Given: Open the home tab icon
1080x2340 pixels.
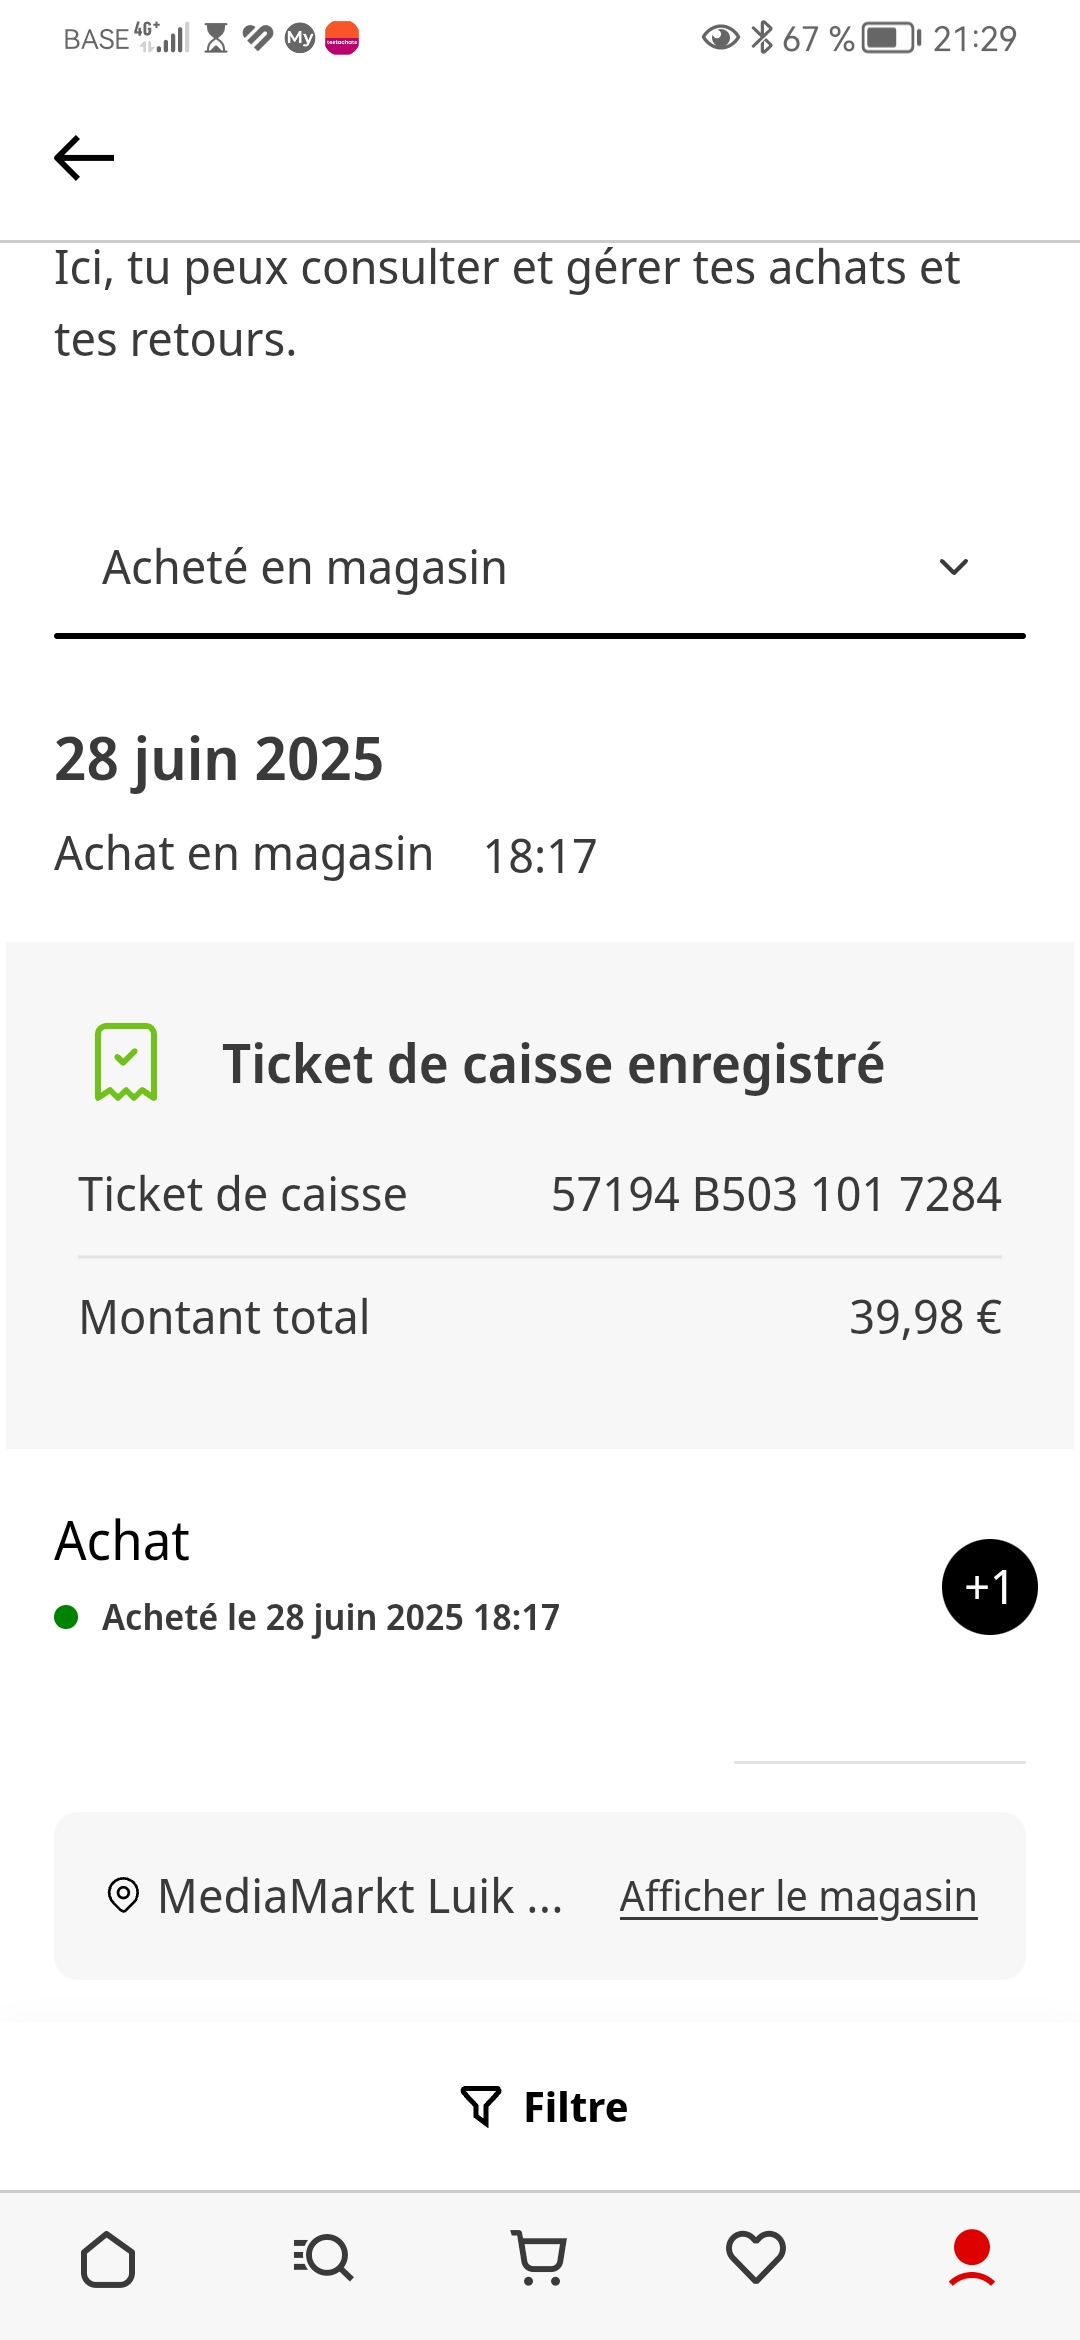Looking at the screenshot, I should click(x=108, y=2258).
